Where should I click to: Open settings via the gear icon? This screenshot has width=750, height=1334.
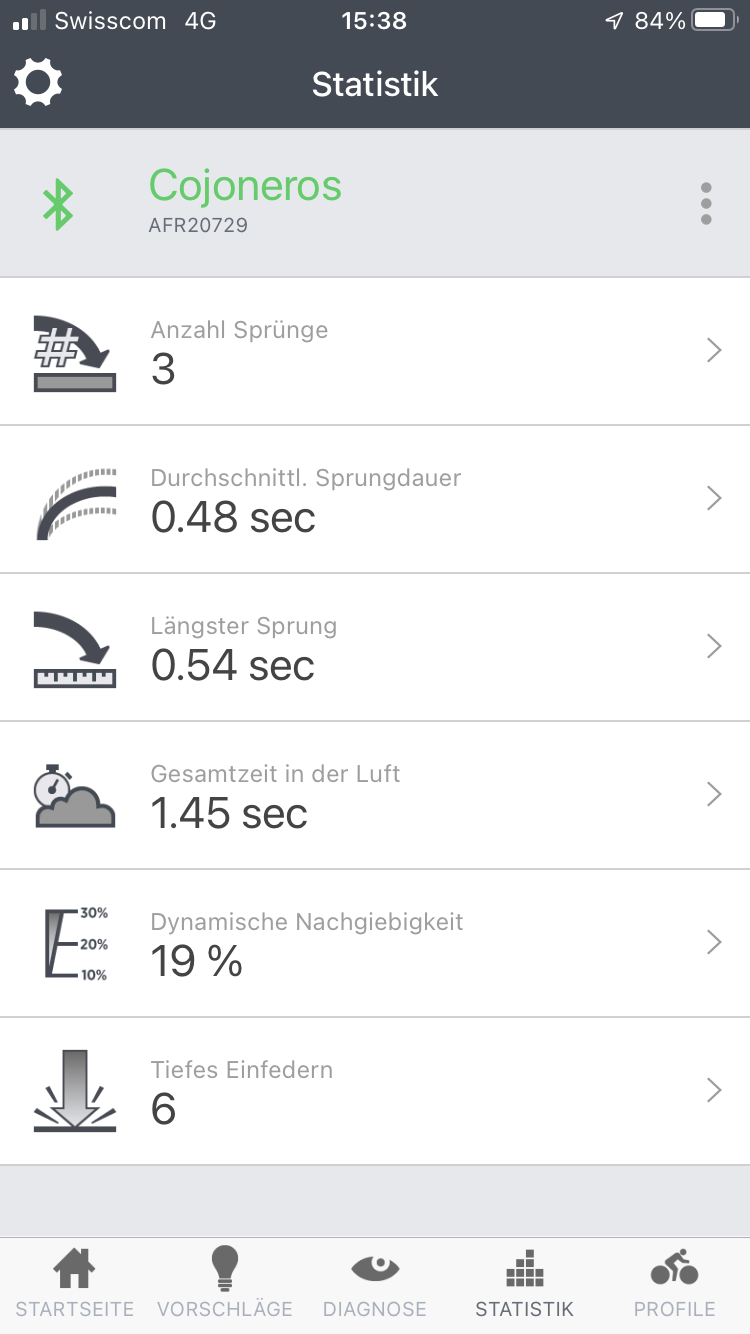click(x=38, y=83)
